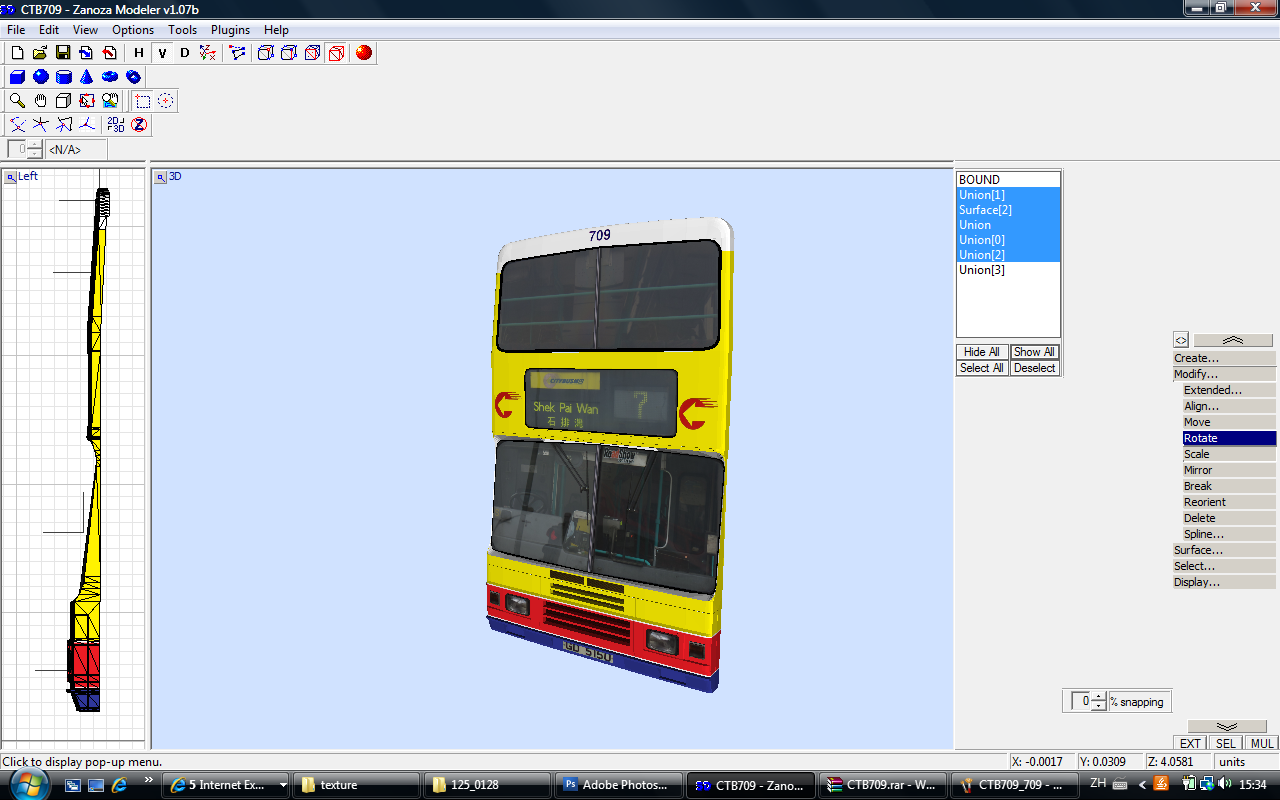Select the circular selection mode icon
Viewport: 1280px width, 800px height.
[166, 101]
